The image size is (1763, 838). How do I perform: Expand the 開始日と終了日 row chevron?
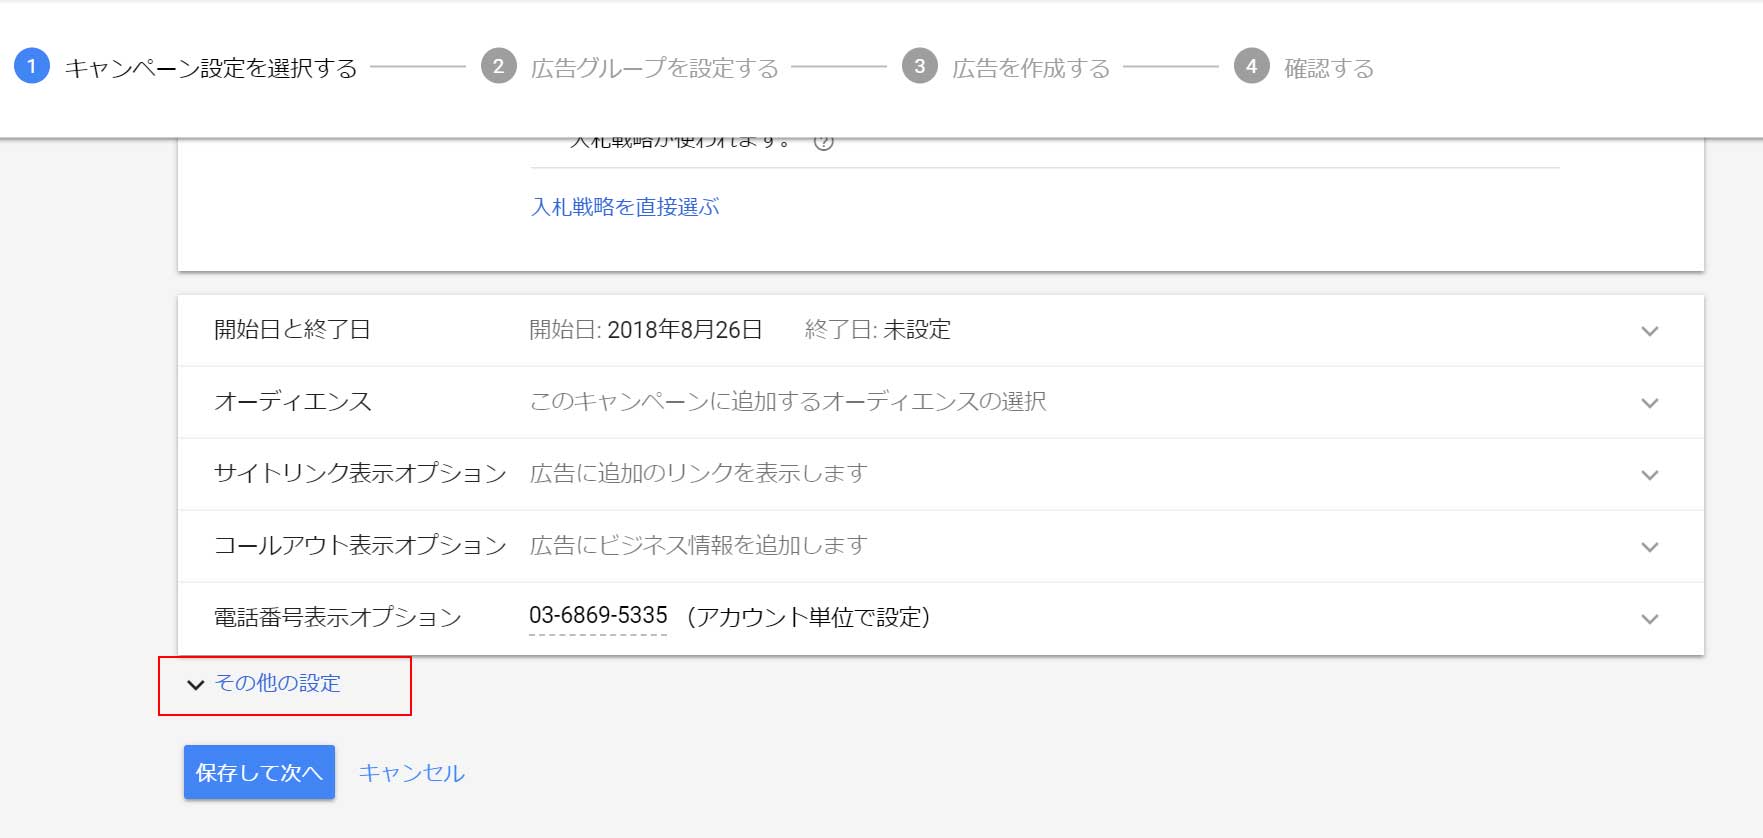click(x=1650, y=331)
